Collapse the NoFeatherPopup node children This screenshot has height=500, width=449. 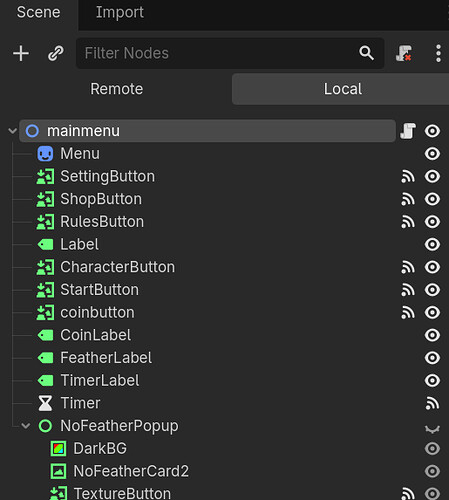point(26,426)
